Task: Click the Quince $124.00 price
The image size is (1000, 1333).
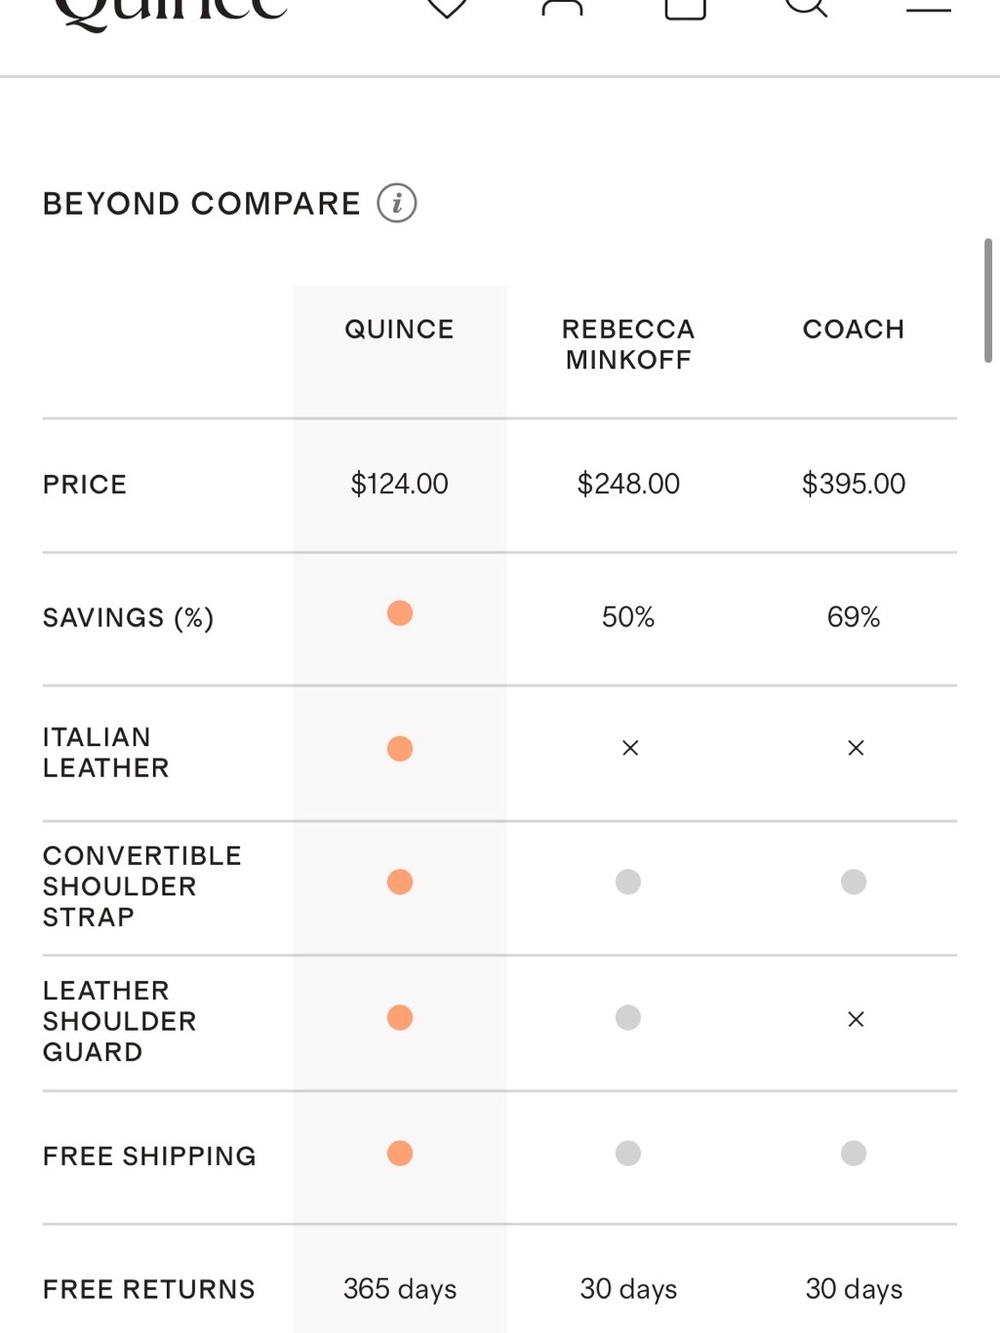Action: tap(399, 484)
